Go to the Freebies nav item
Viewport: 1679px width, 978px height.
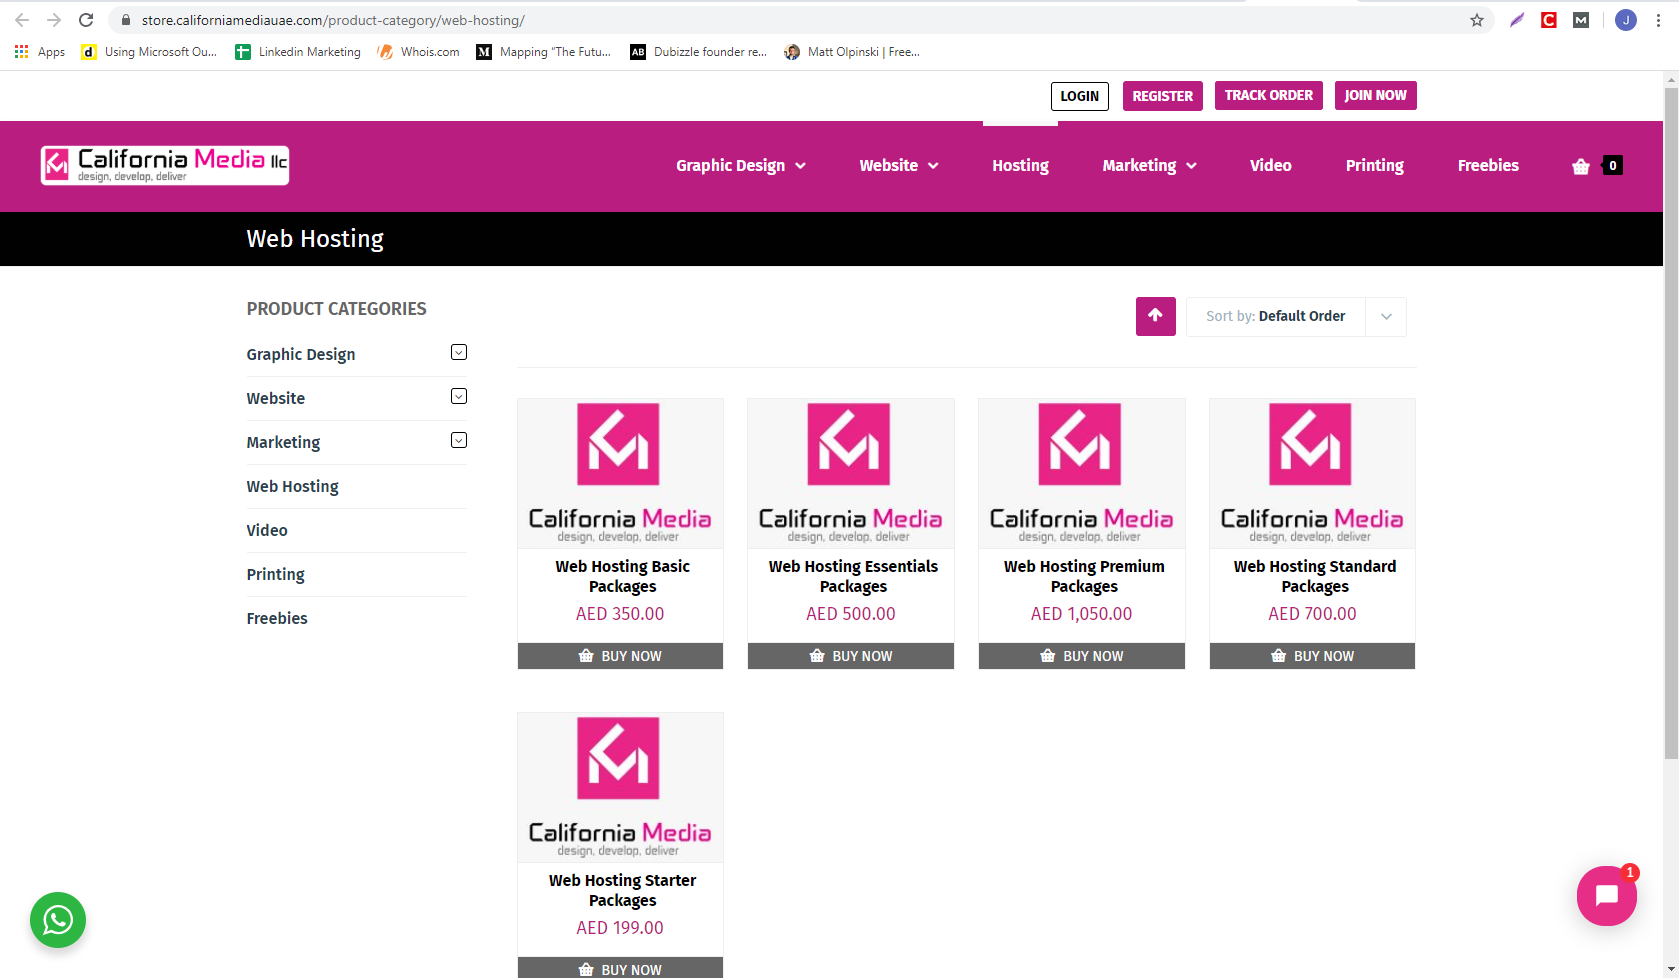click(x=1488, y=166)
